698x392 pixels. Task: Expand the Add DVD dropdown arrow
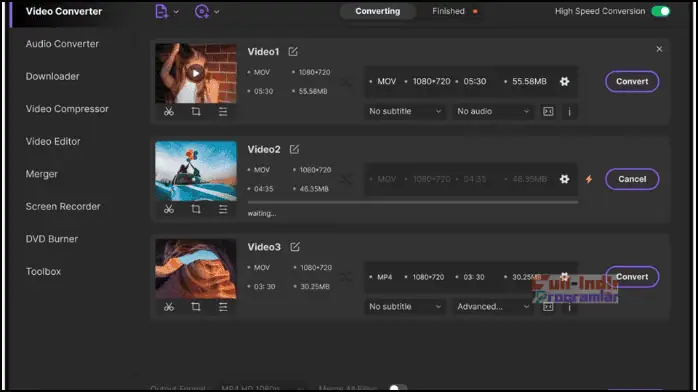click(217, 12)
